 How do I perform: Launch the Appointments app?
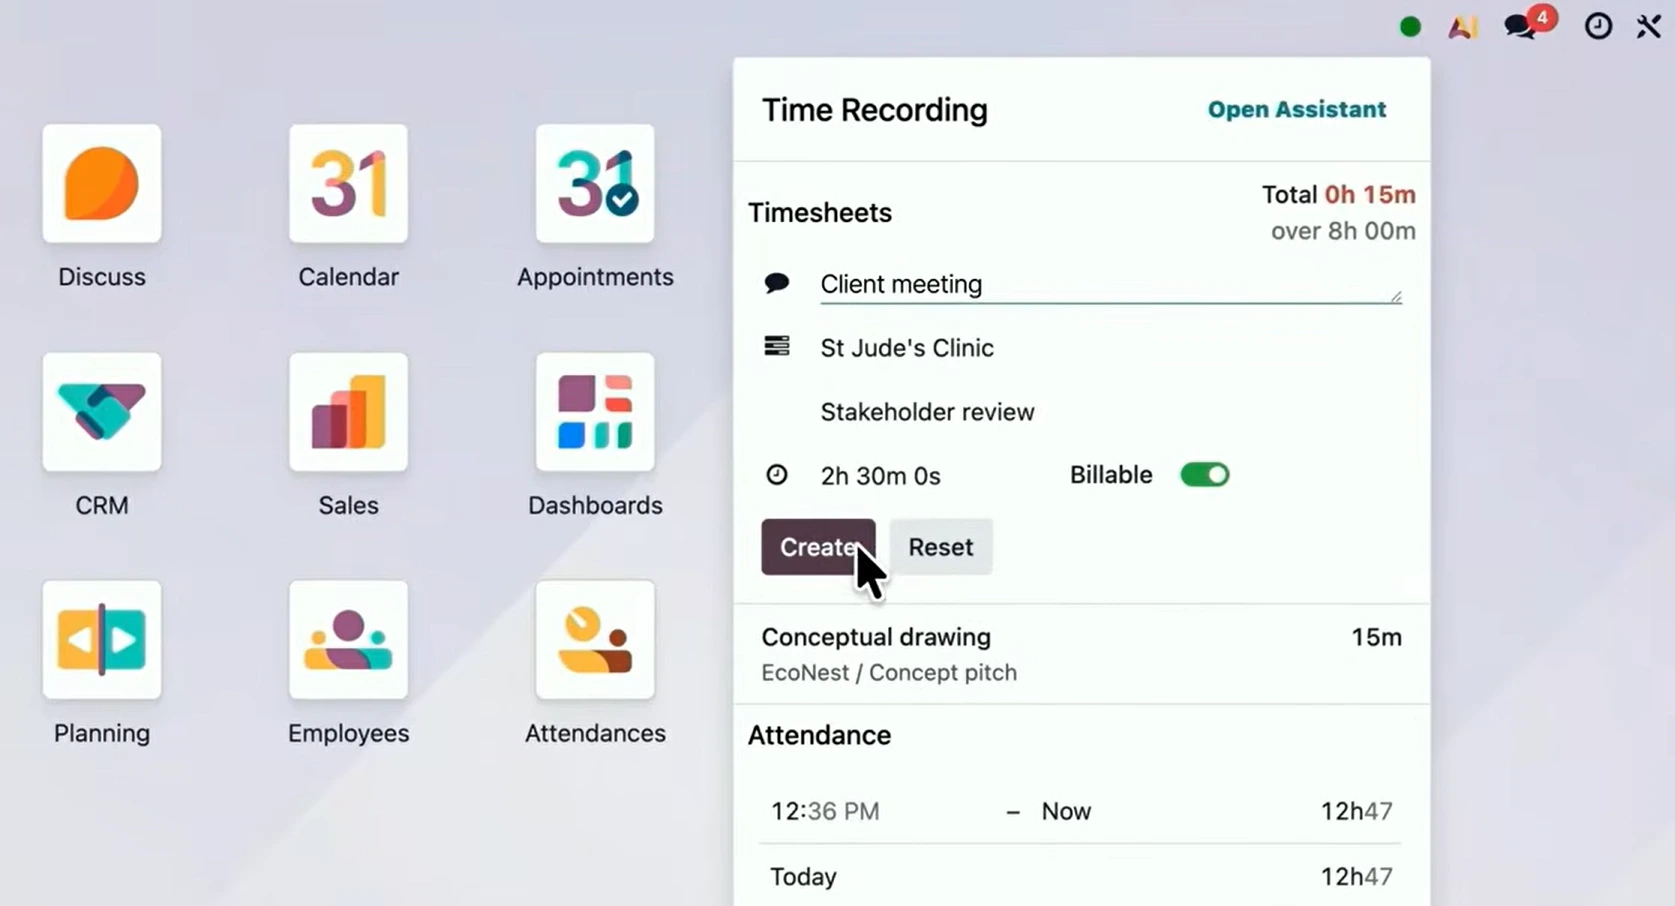(595, 184)
